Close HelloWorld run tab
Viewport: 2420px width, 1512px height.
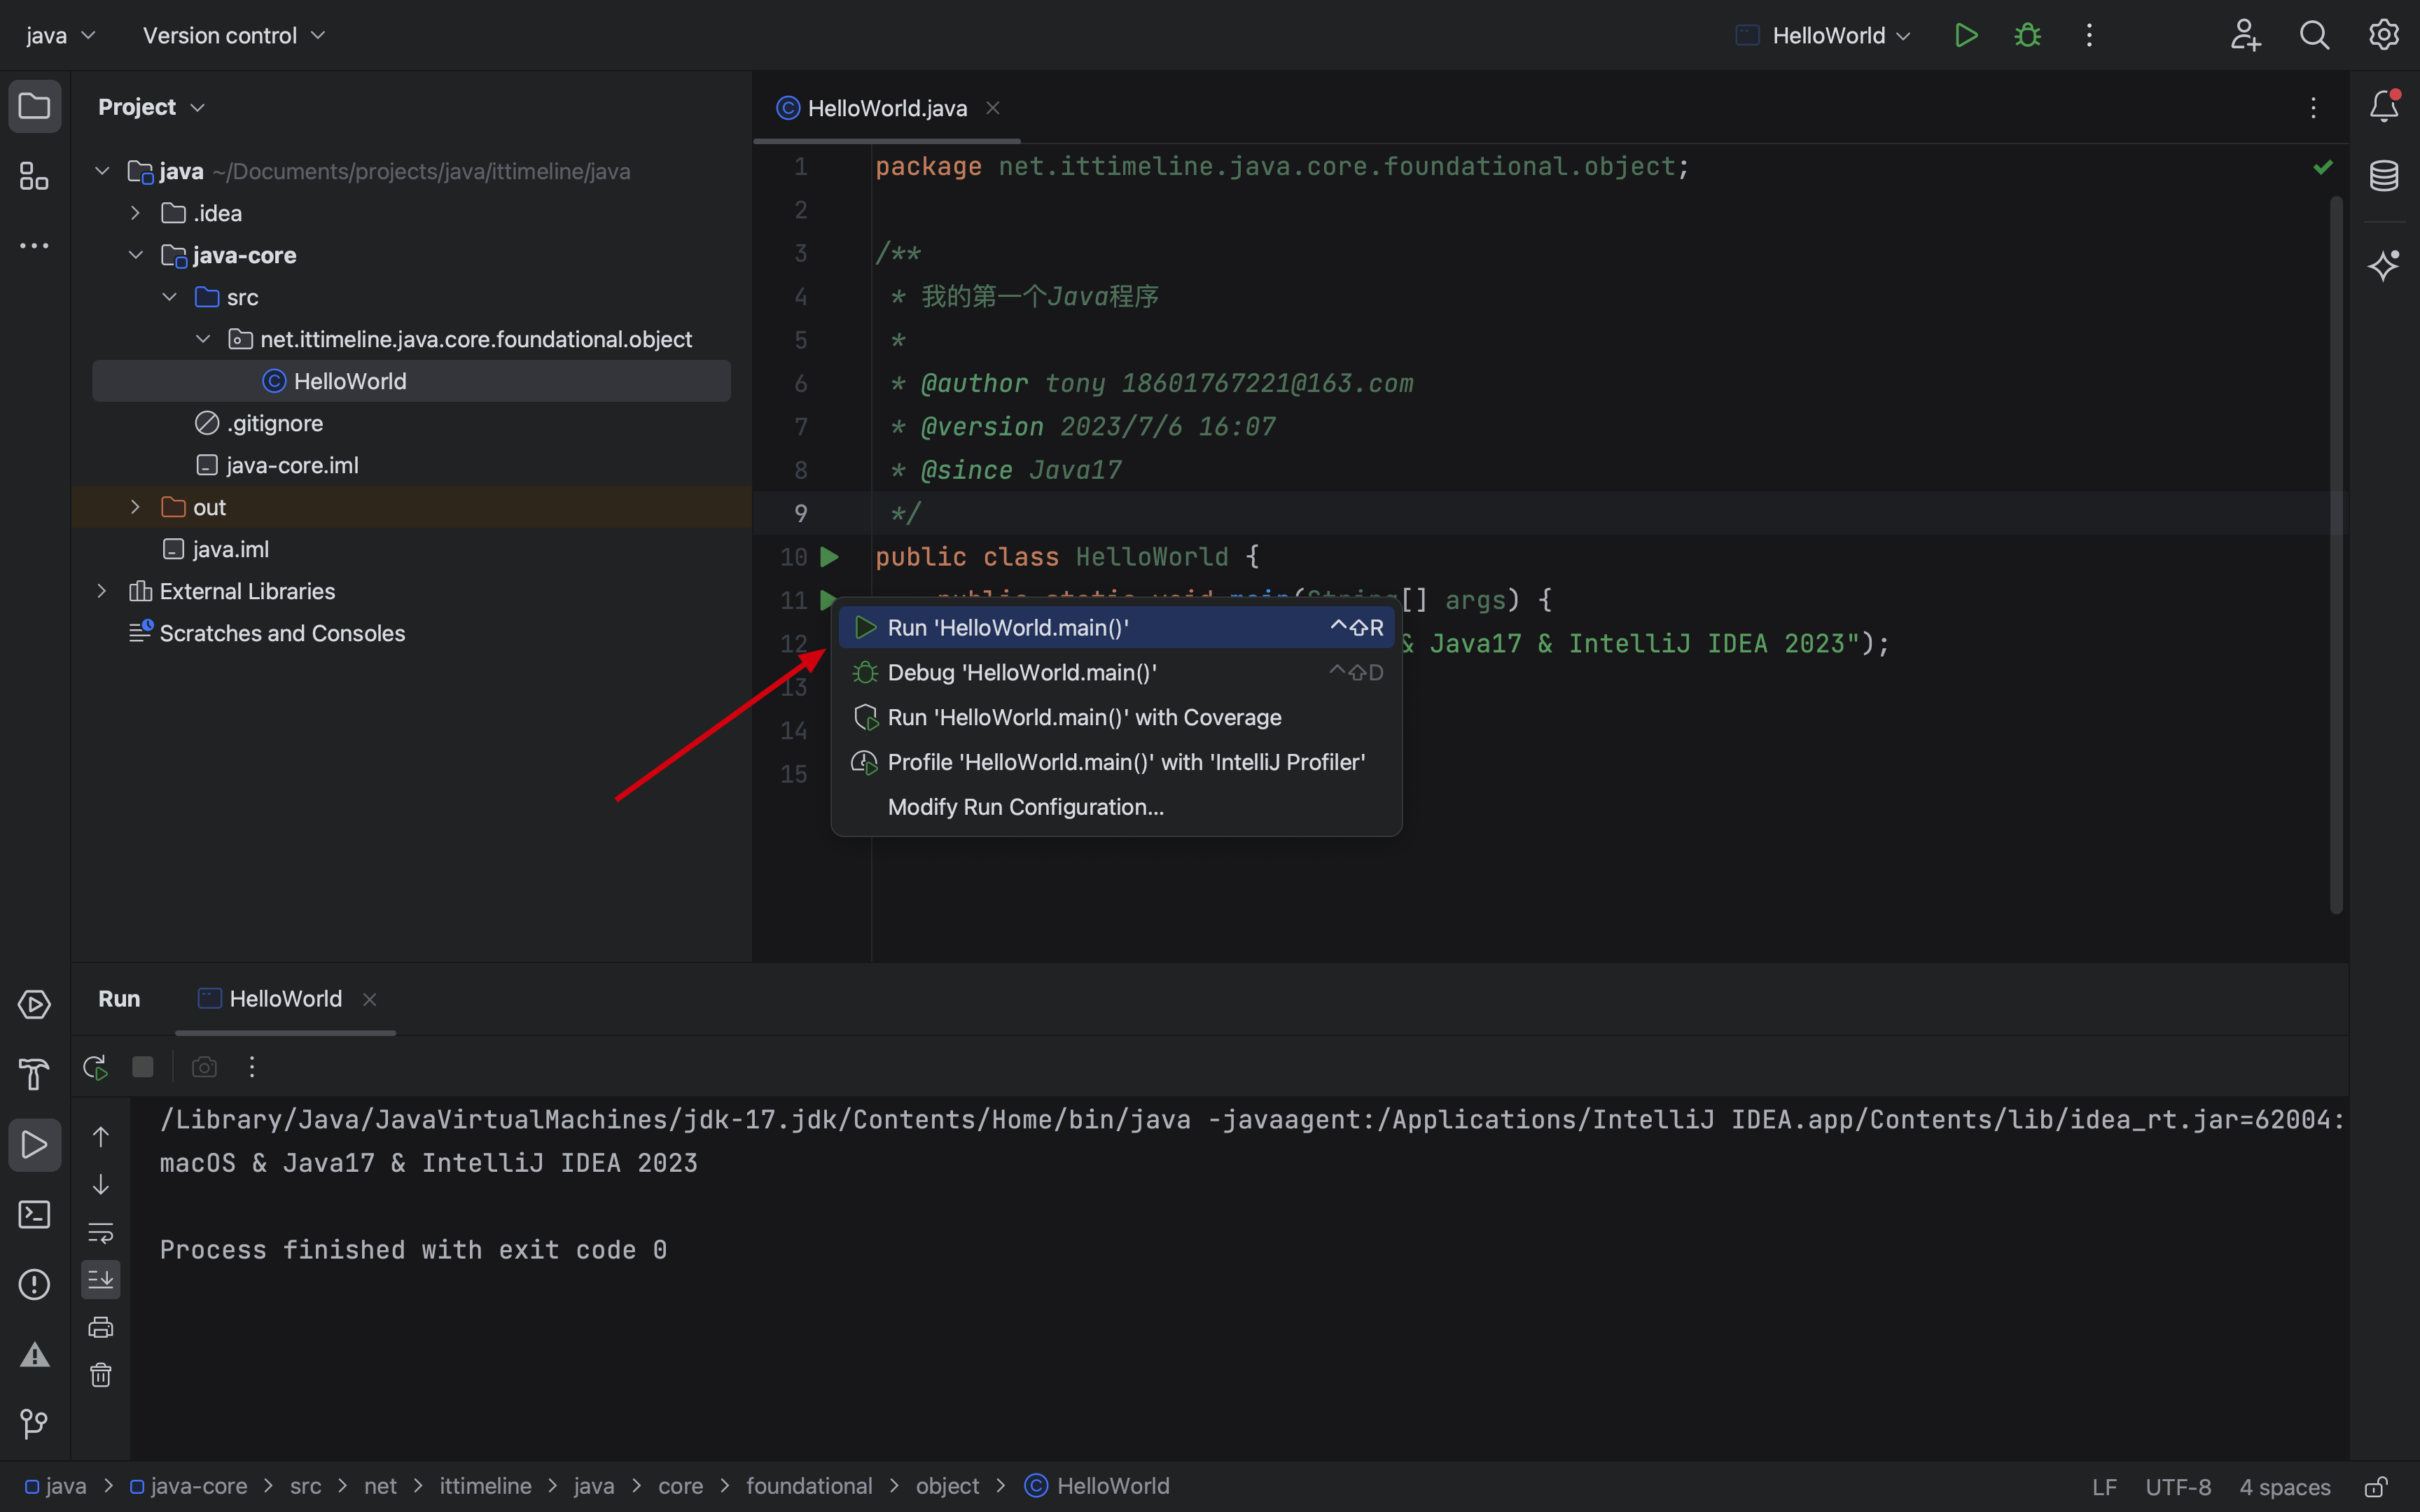[x=370, y=999]
